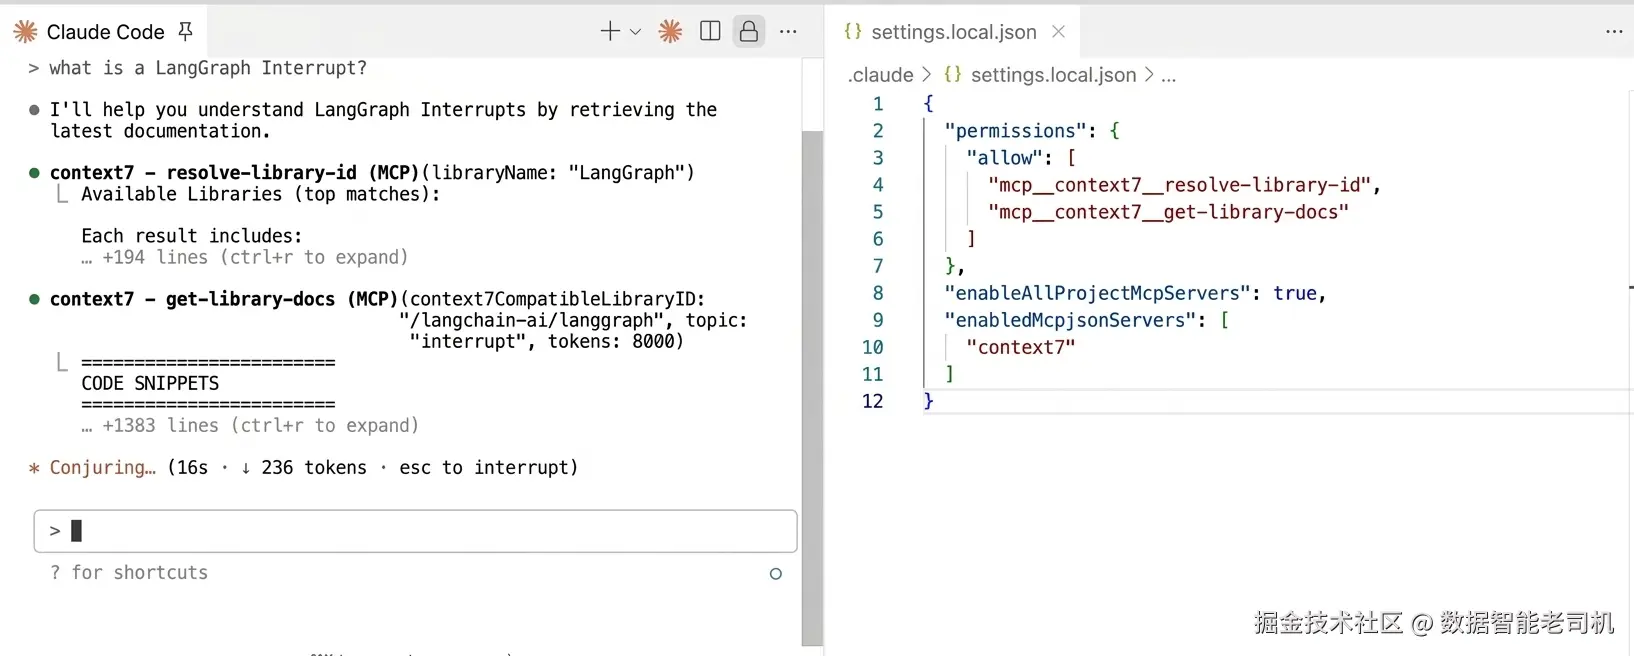Click the "context7" string on line 10
Screen dimensions: 1634x656
[1021, 347]
